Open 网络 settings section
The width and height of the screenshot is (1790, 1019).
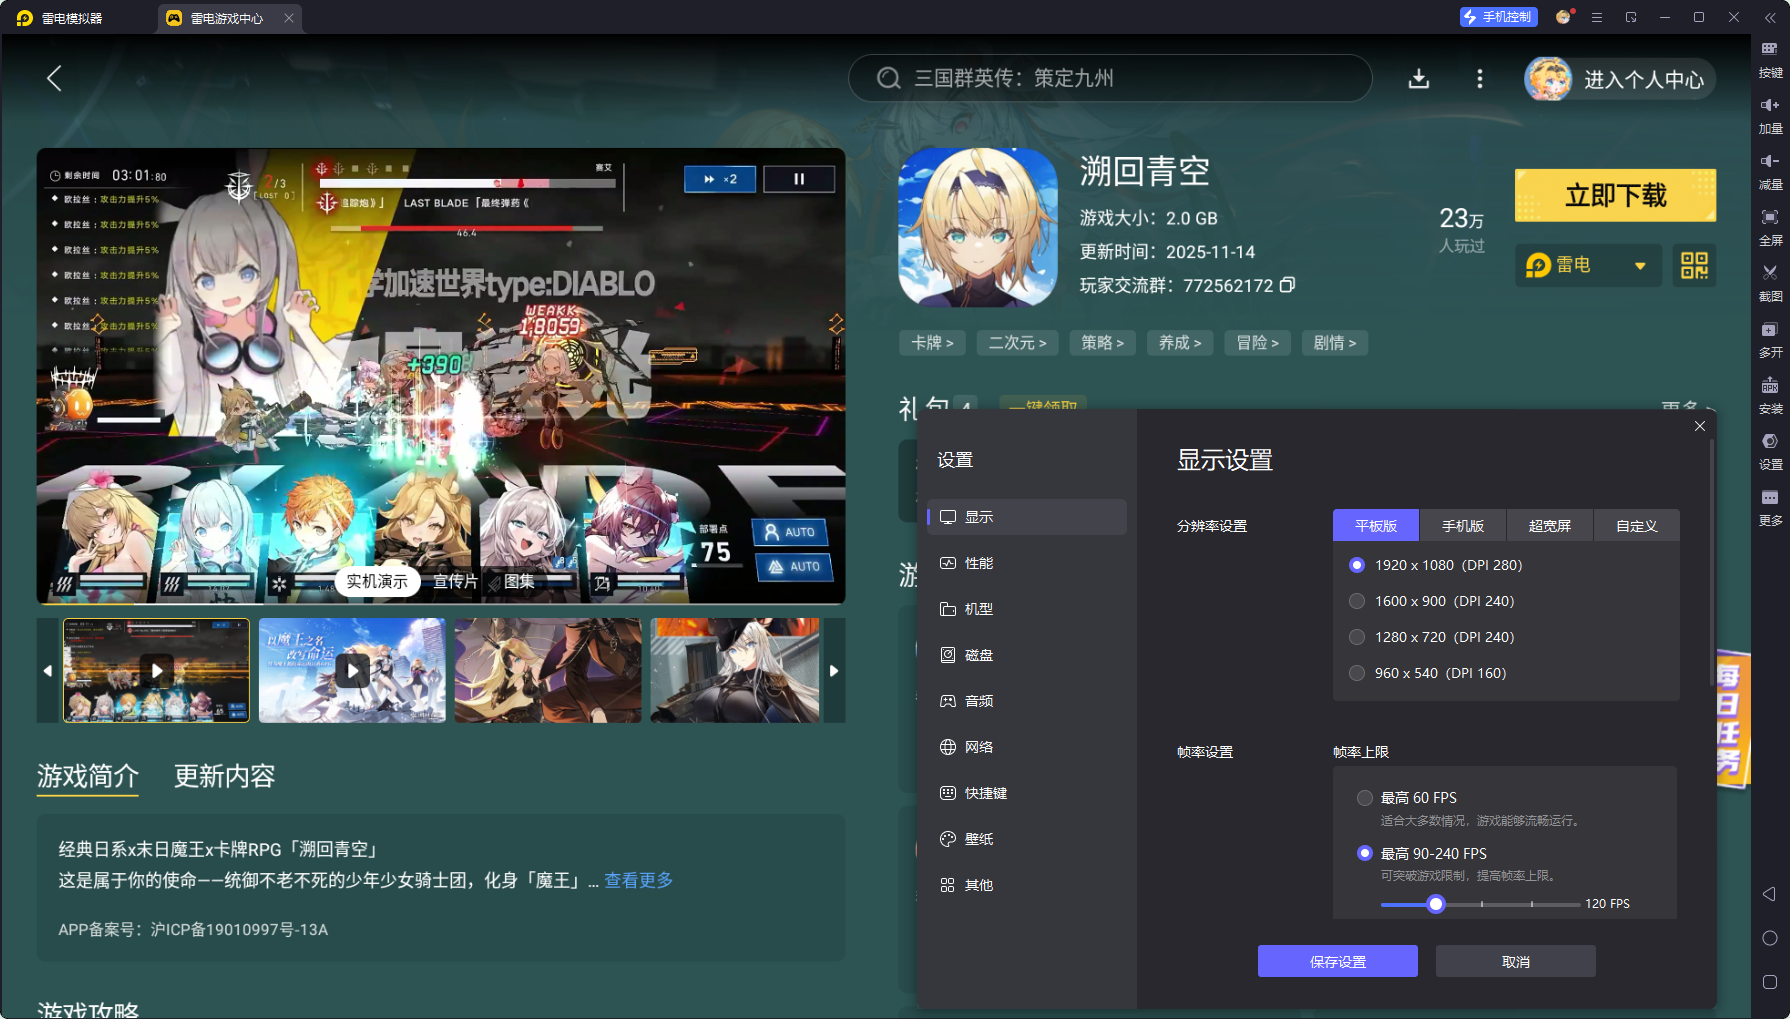(1027, 747)
